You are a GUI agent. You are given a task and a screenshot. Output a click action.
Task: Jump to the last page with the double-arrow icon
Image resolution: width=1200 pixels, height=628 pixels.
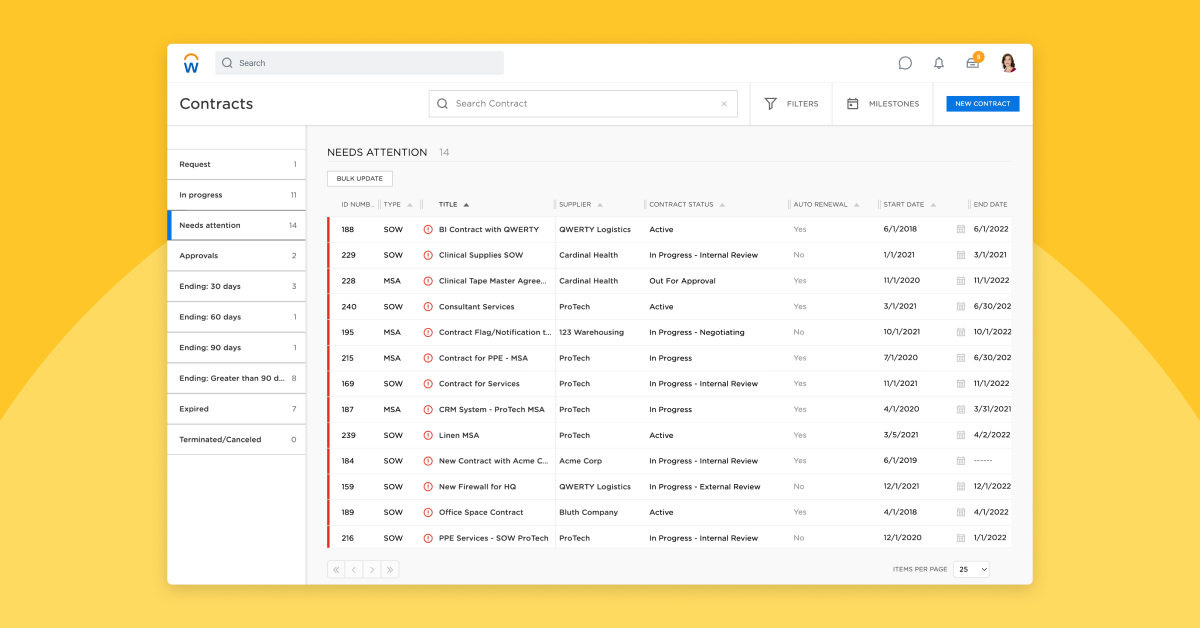point(389,569)
